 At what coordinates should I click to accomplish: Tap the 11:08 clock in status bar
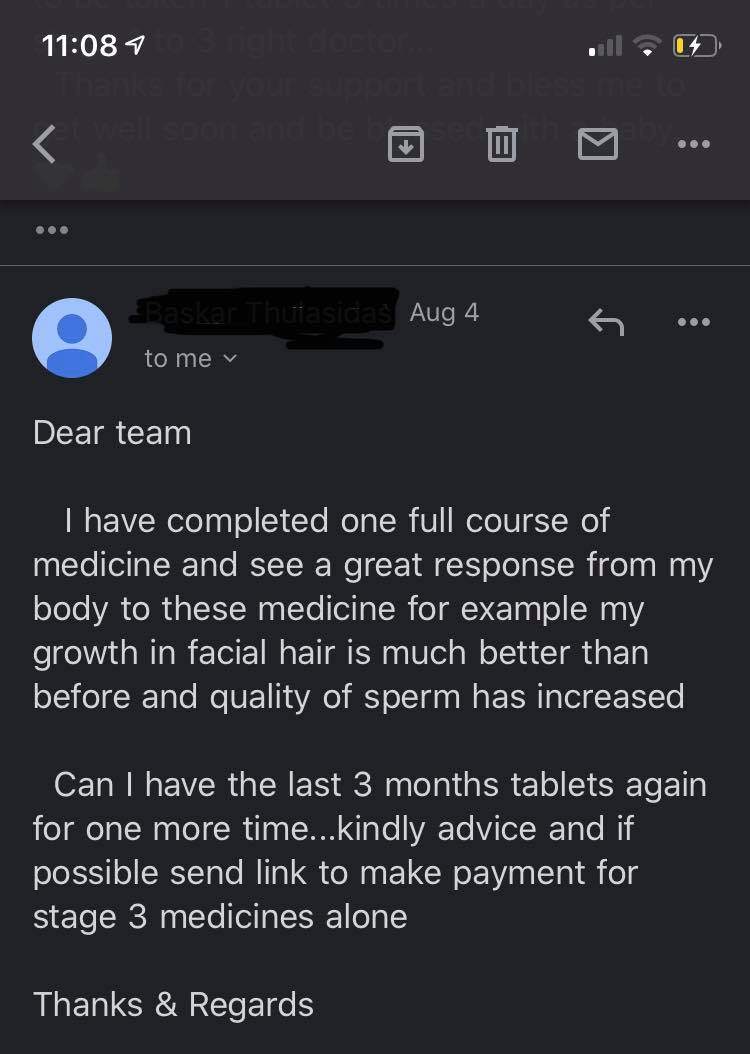click(x=79, y=46)
